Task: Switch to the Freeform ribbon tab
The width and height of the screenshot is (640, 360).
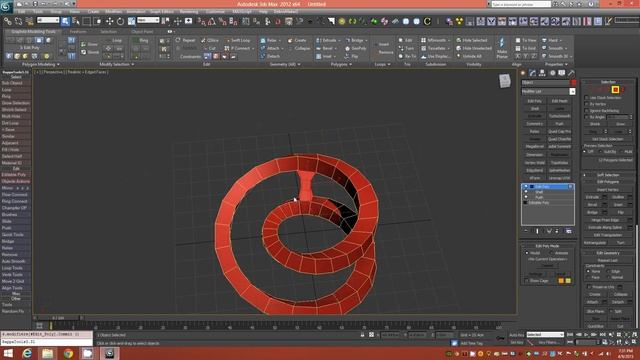Action: 78,31
